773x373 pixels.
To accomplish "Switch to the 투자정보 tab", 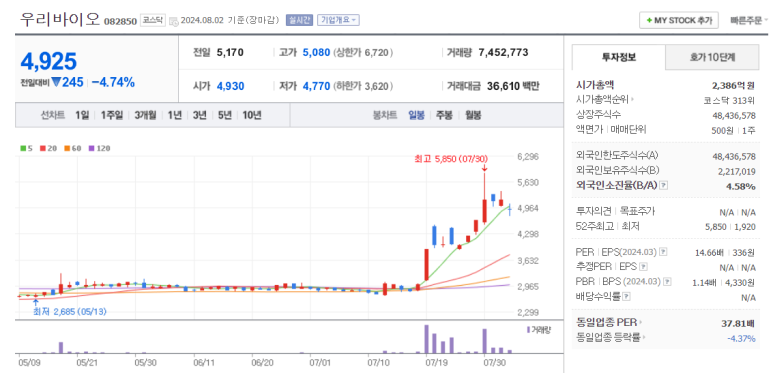I will pos(619,57).
